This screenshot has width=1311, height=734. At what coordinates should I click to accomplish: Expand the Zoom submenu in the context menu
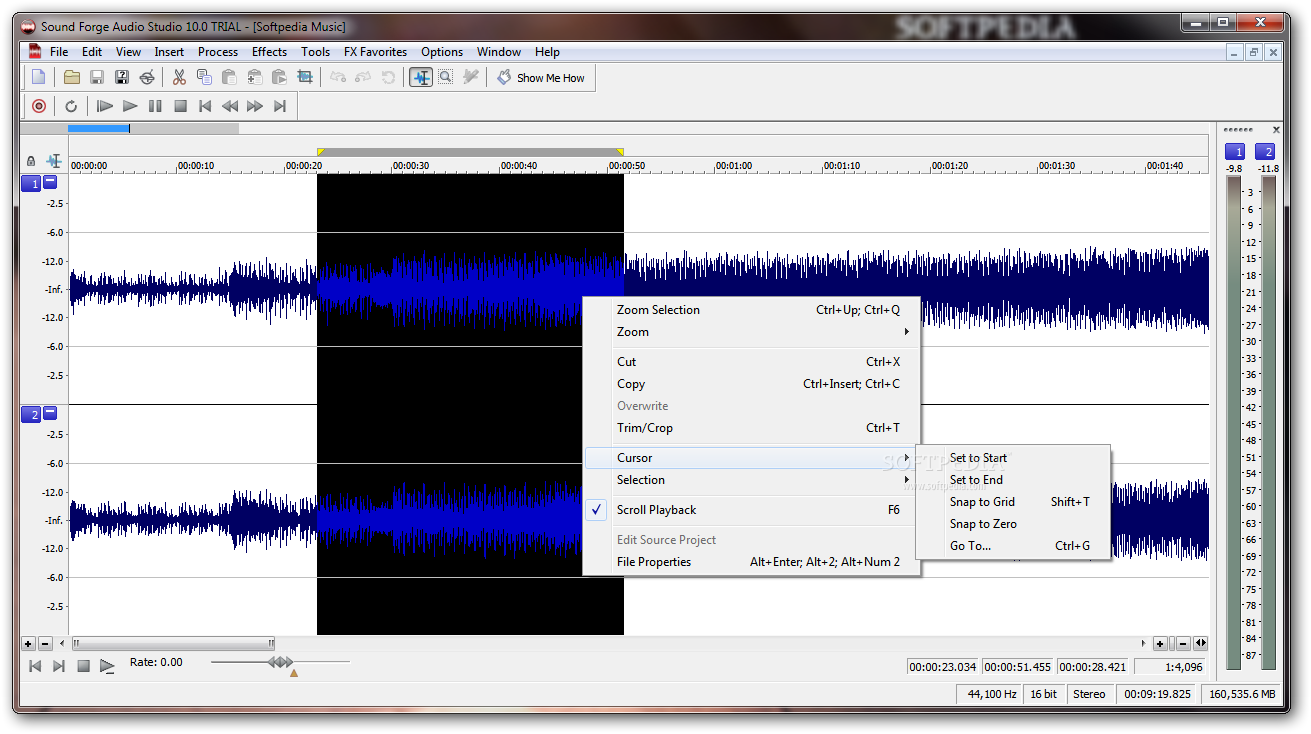[751, 332]
